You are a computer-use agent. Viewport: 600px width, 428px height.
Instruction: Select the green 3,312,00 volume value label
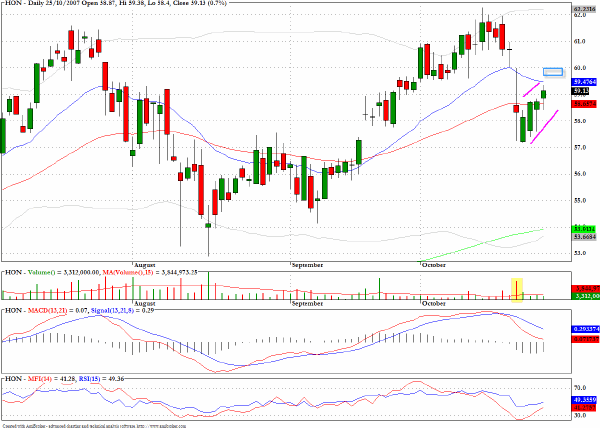(585, 296)
